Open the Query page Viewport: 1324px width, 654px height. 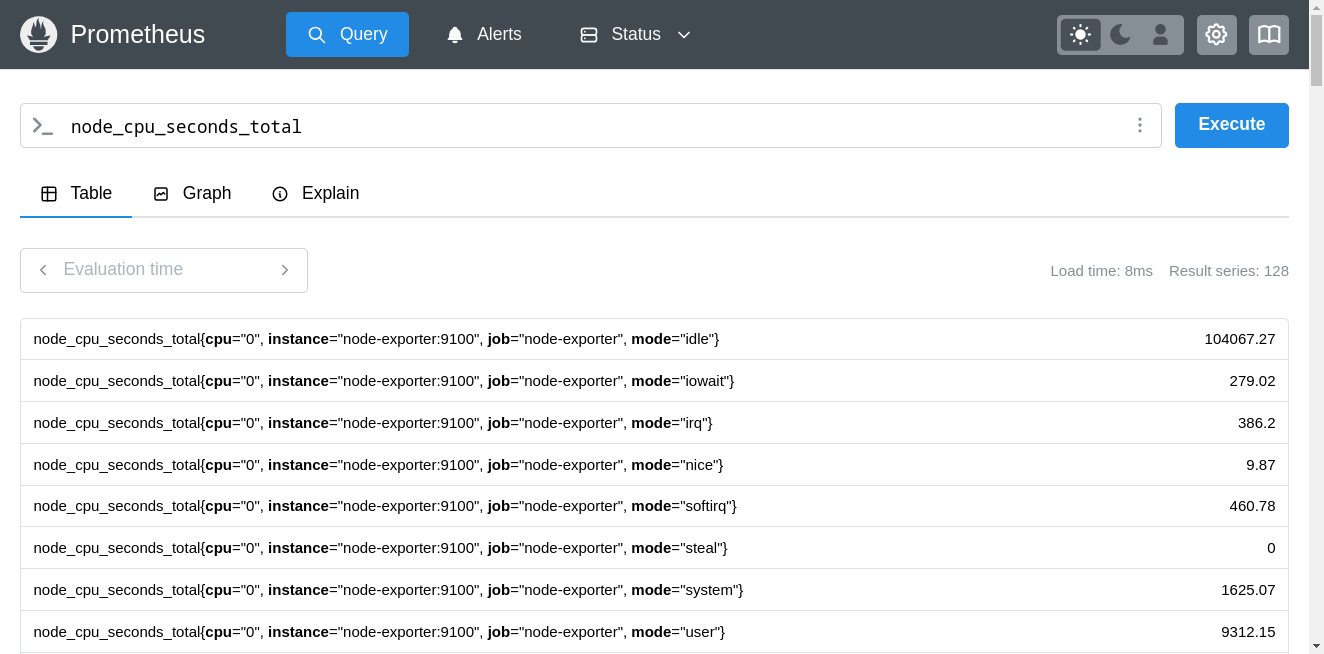coord(347,34)
